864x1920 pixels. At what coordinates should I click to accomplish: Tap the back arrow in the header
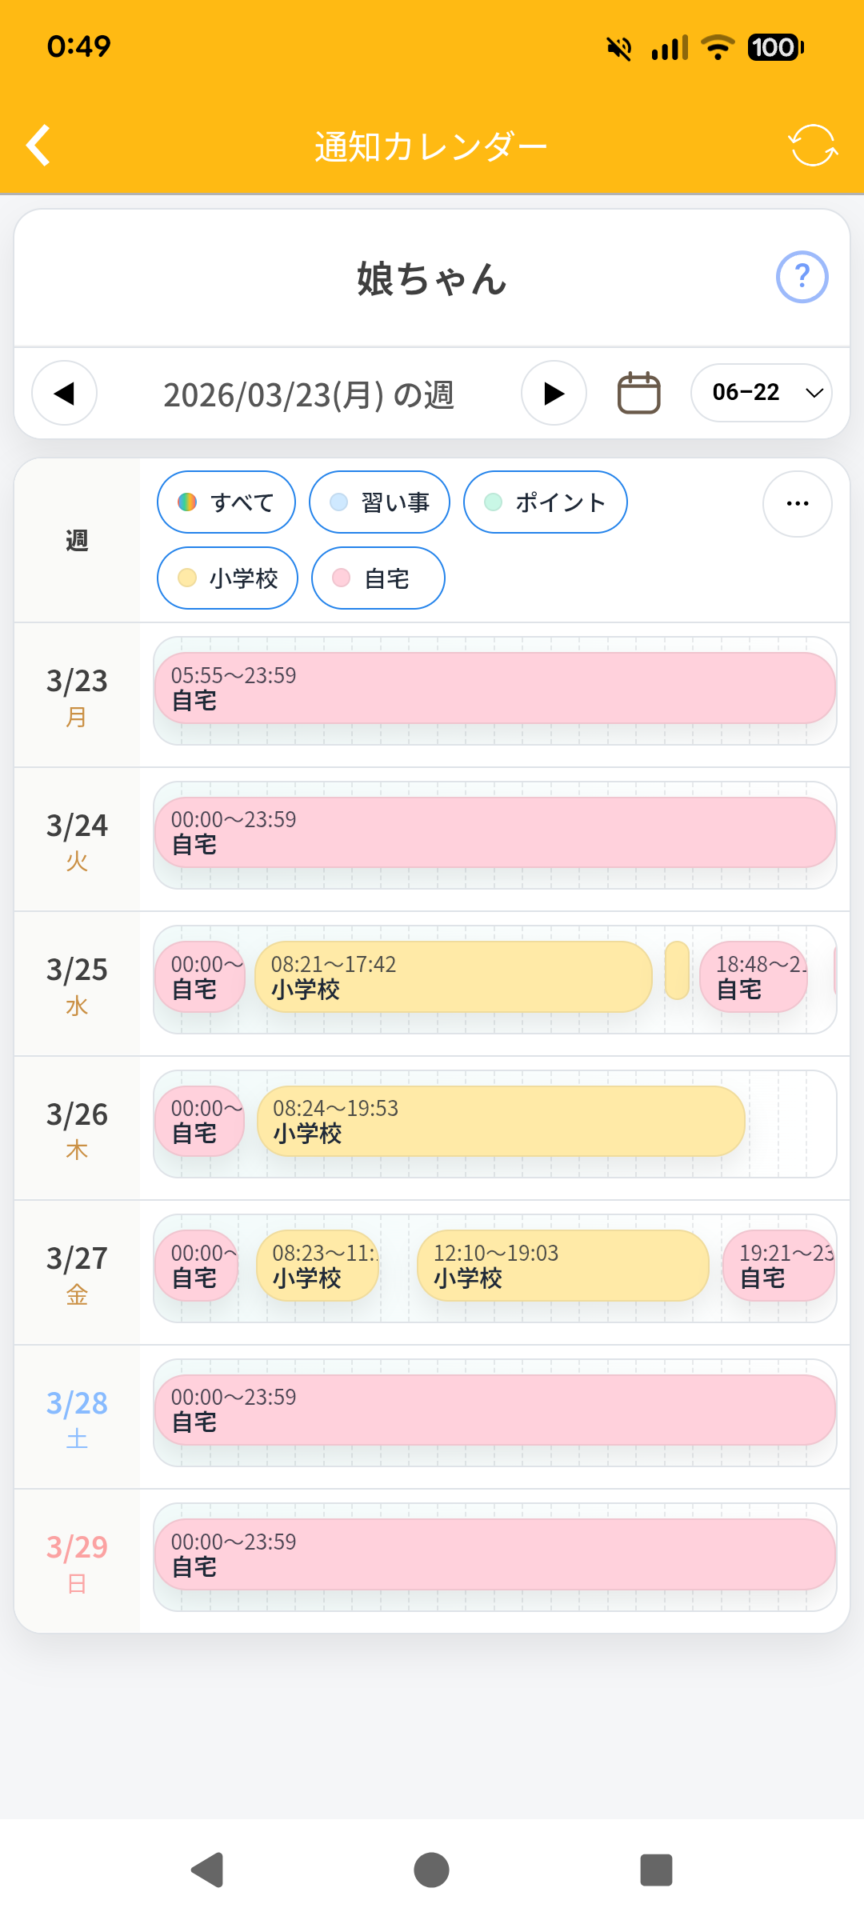tap(39, 145)
